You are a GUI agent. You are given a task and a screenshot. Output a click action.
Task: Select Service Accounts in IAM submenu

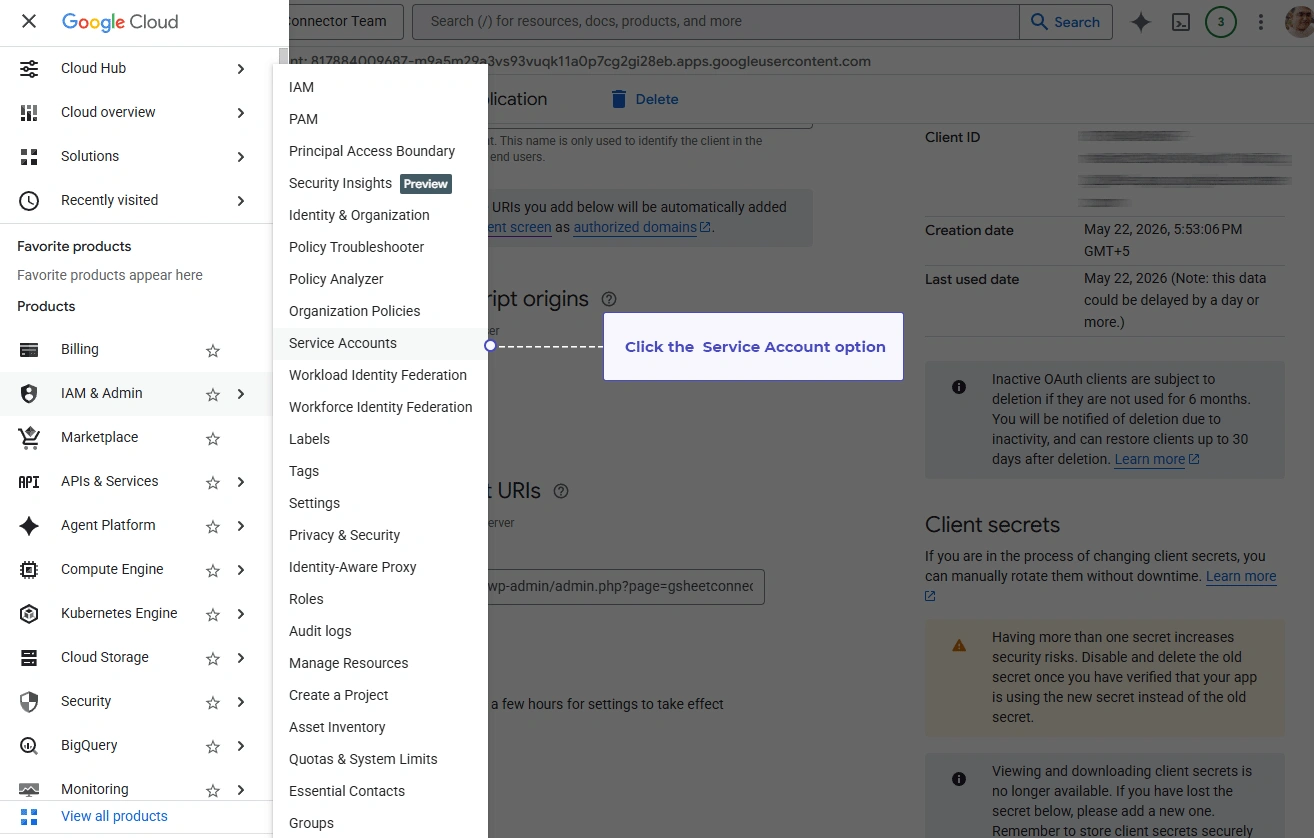coord(381,343)
